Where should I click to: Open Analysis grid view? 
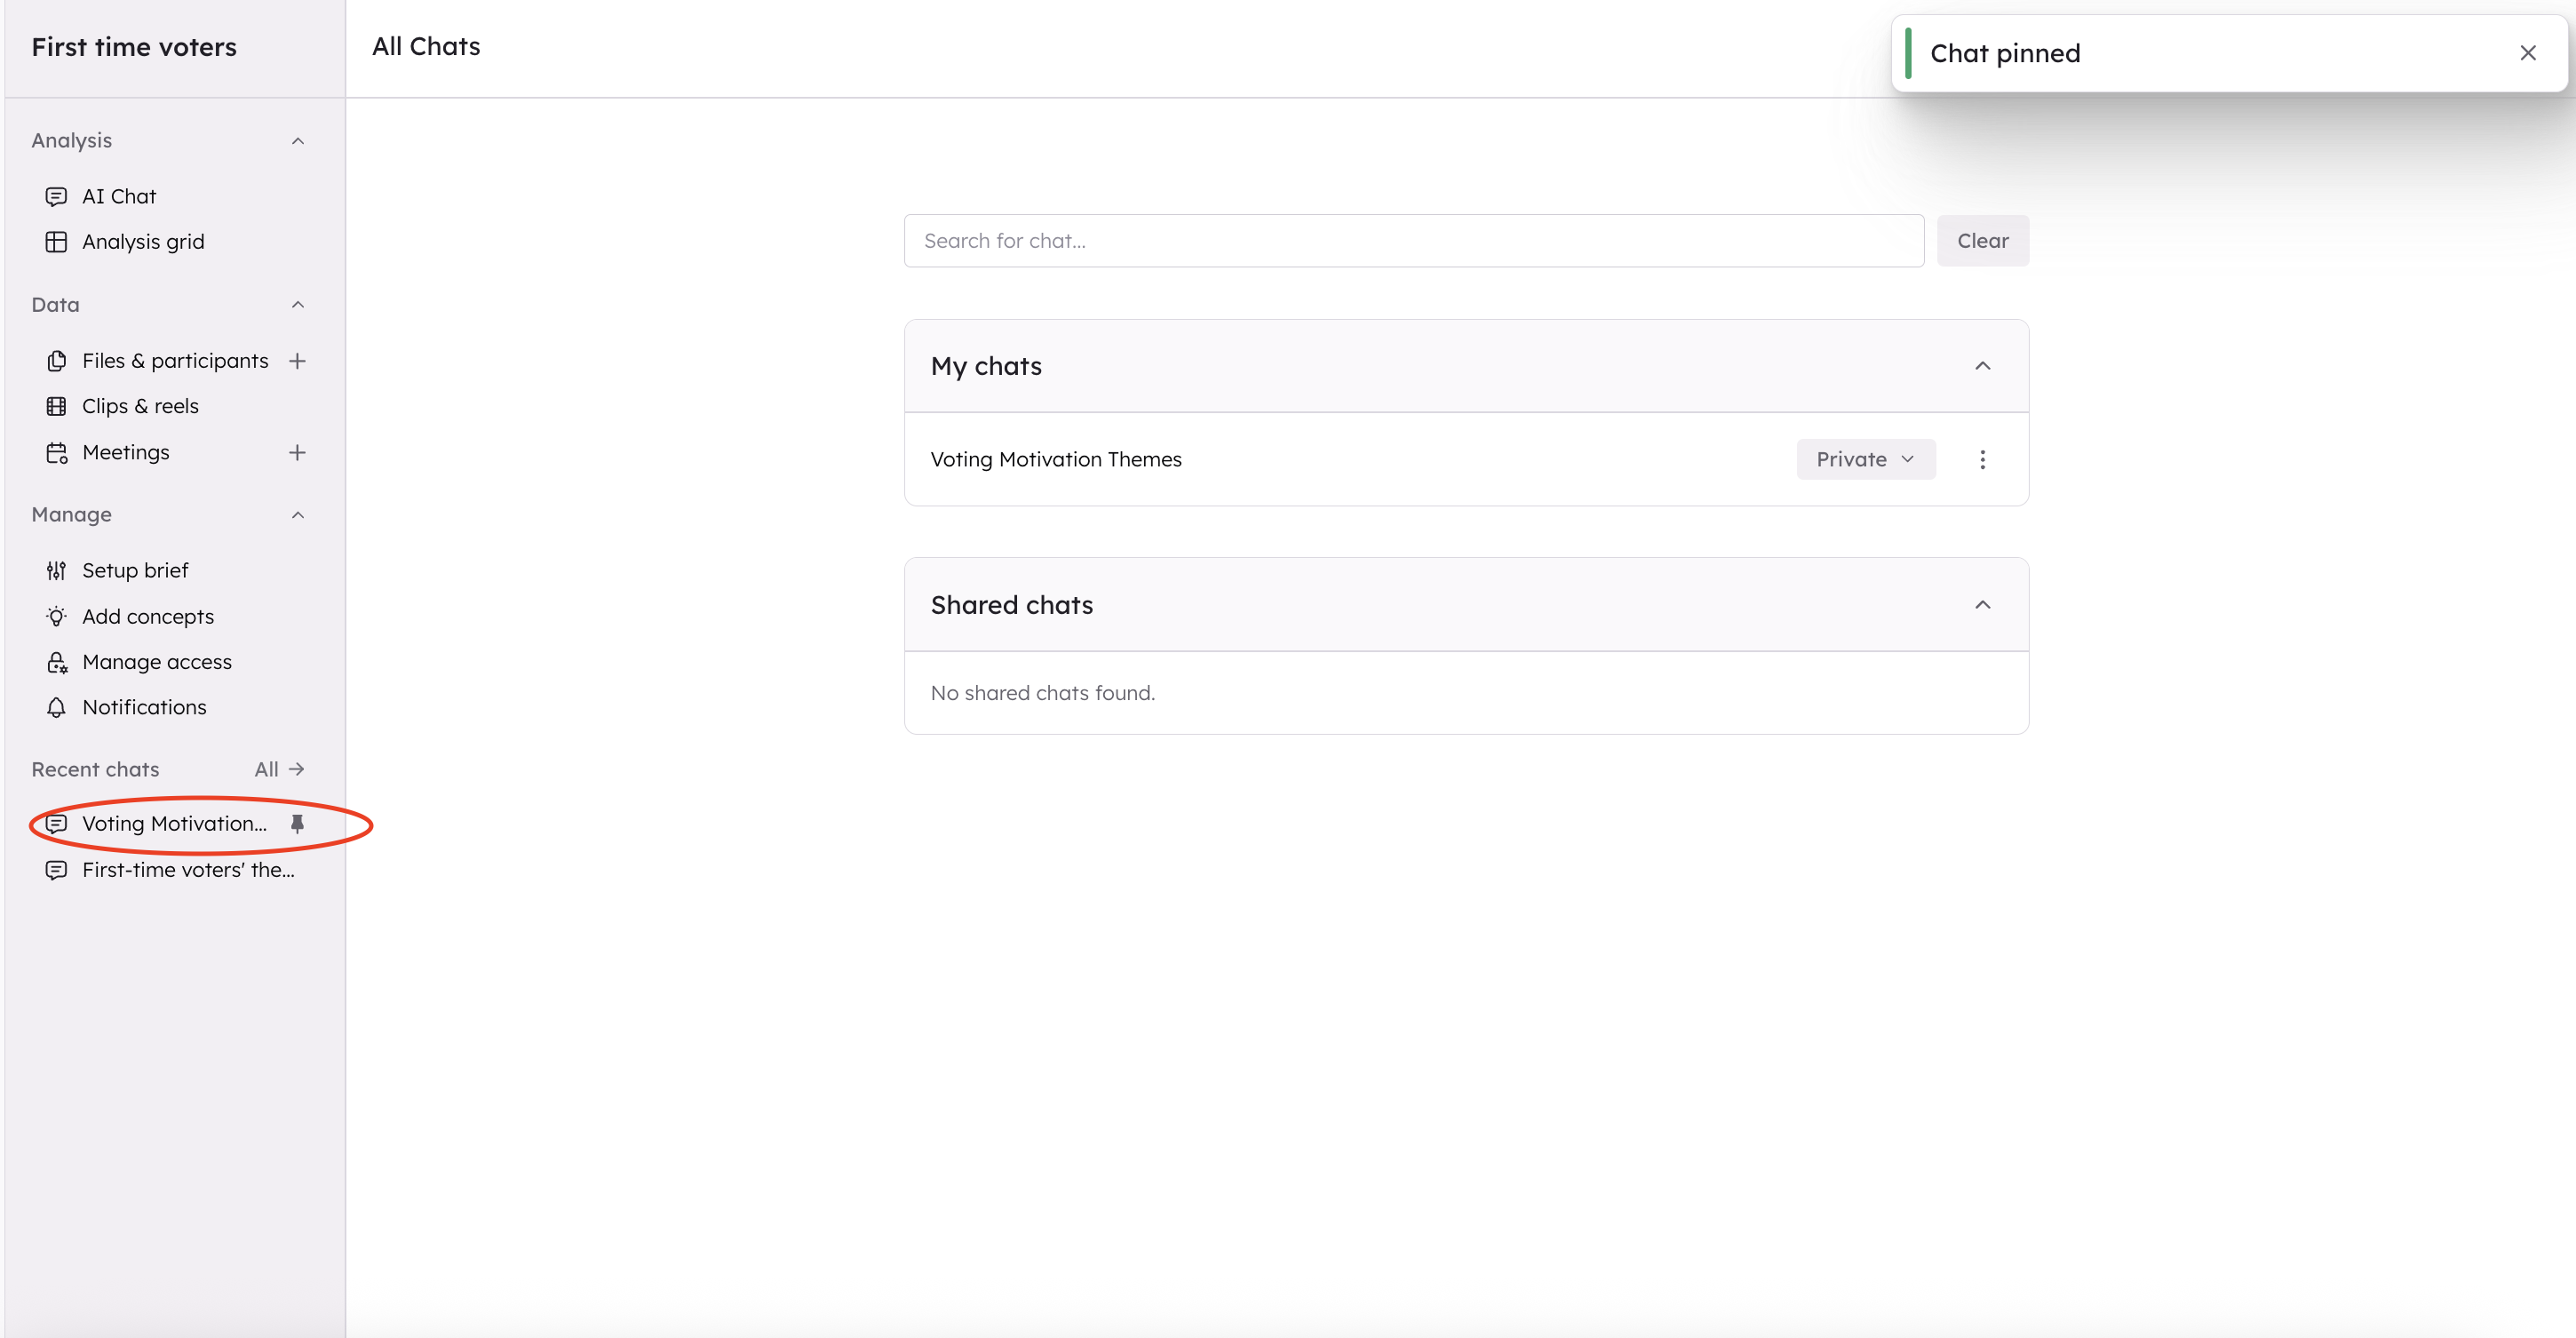click(x=142, y=242)
